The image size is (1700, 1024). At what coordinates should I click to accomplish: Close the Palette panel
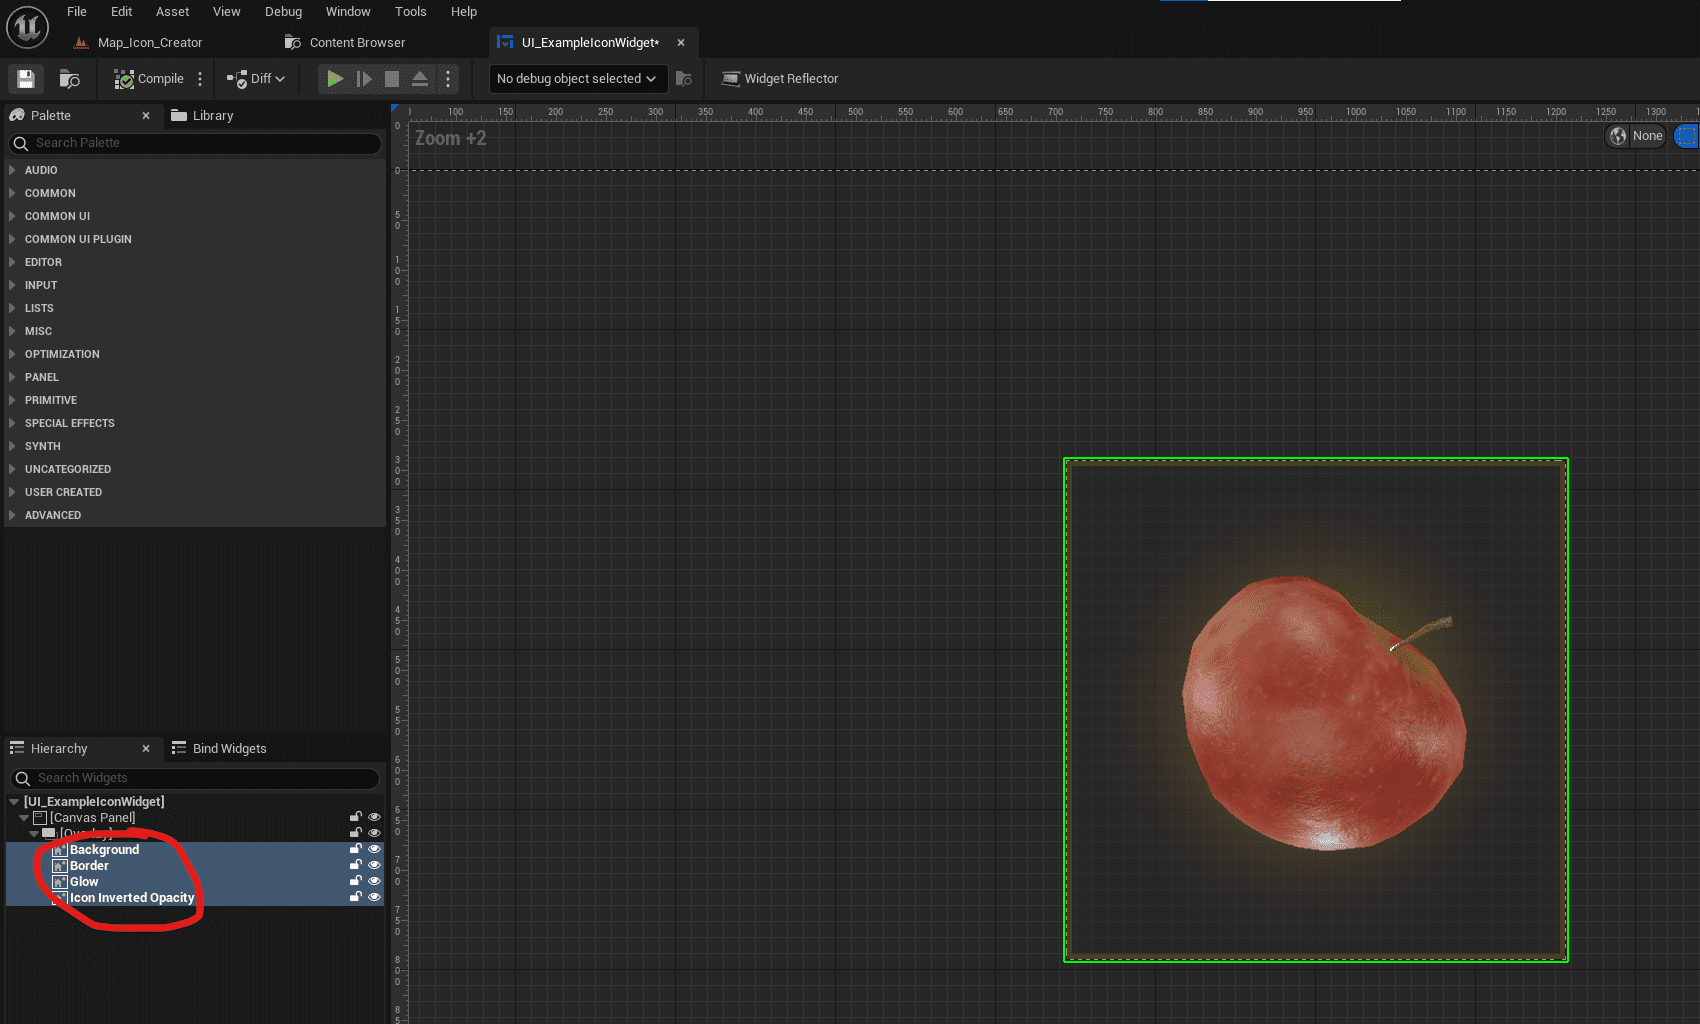point(146,116)
